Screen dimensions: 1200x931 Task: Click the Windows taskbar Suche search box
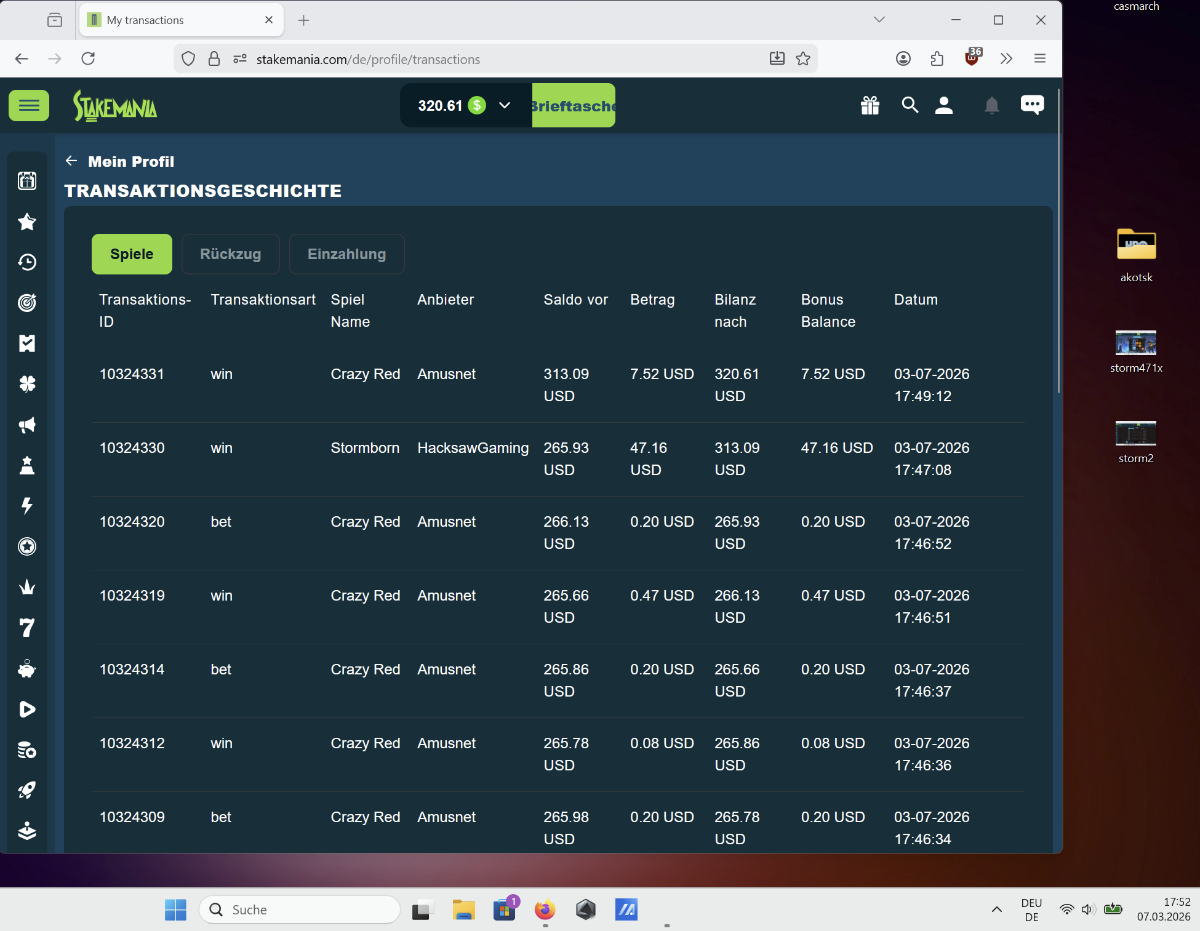300,909
